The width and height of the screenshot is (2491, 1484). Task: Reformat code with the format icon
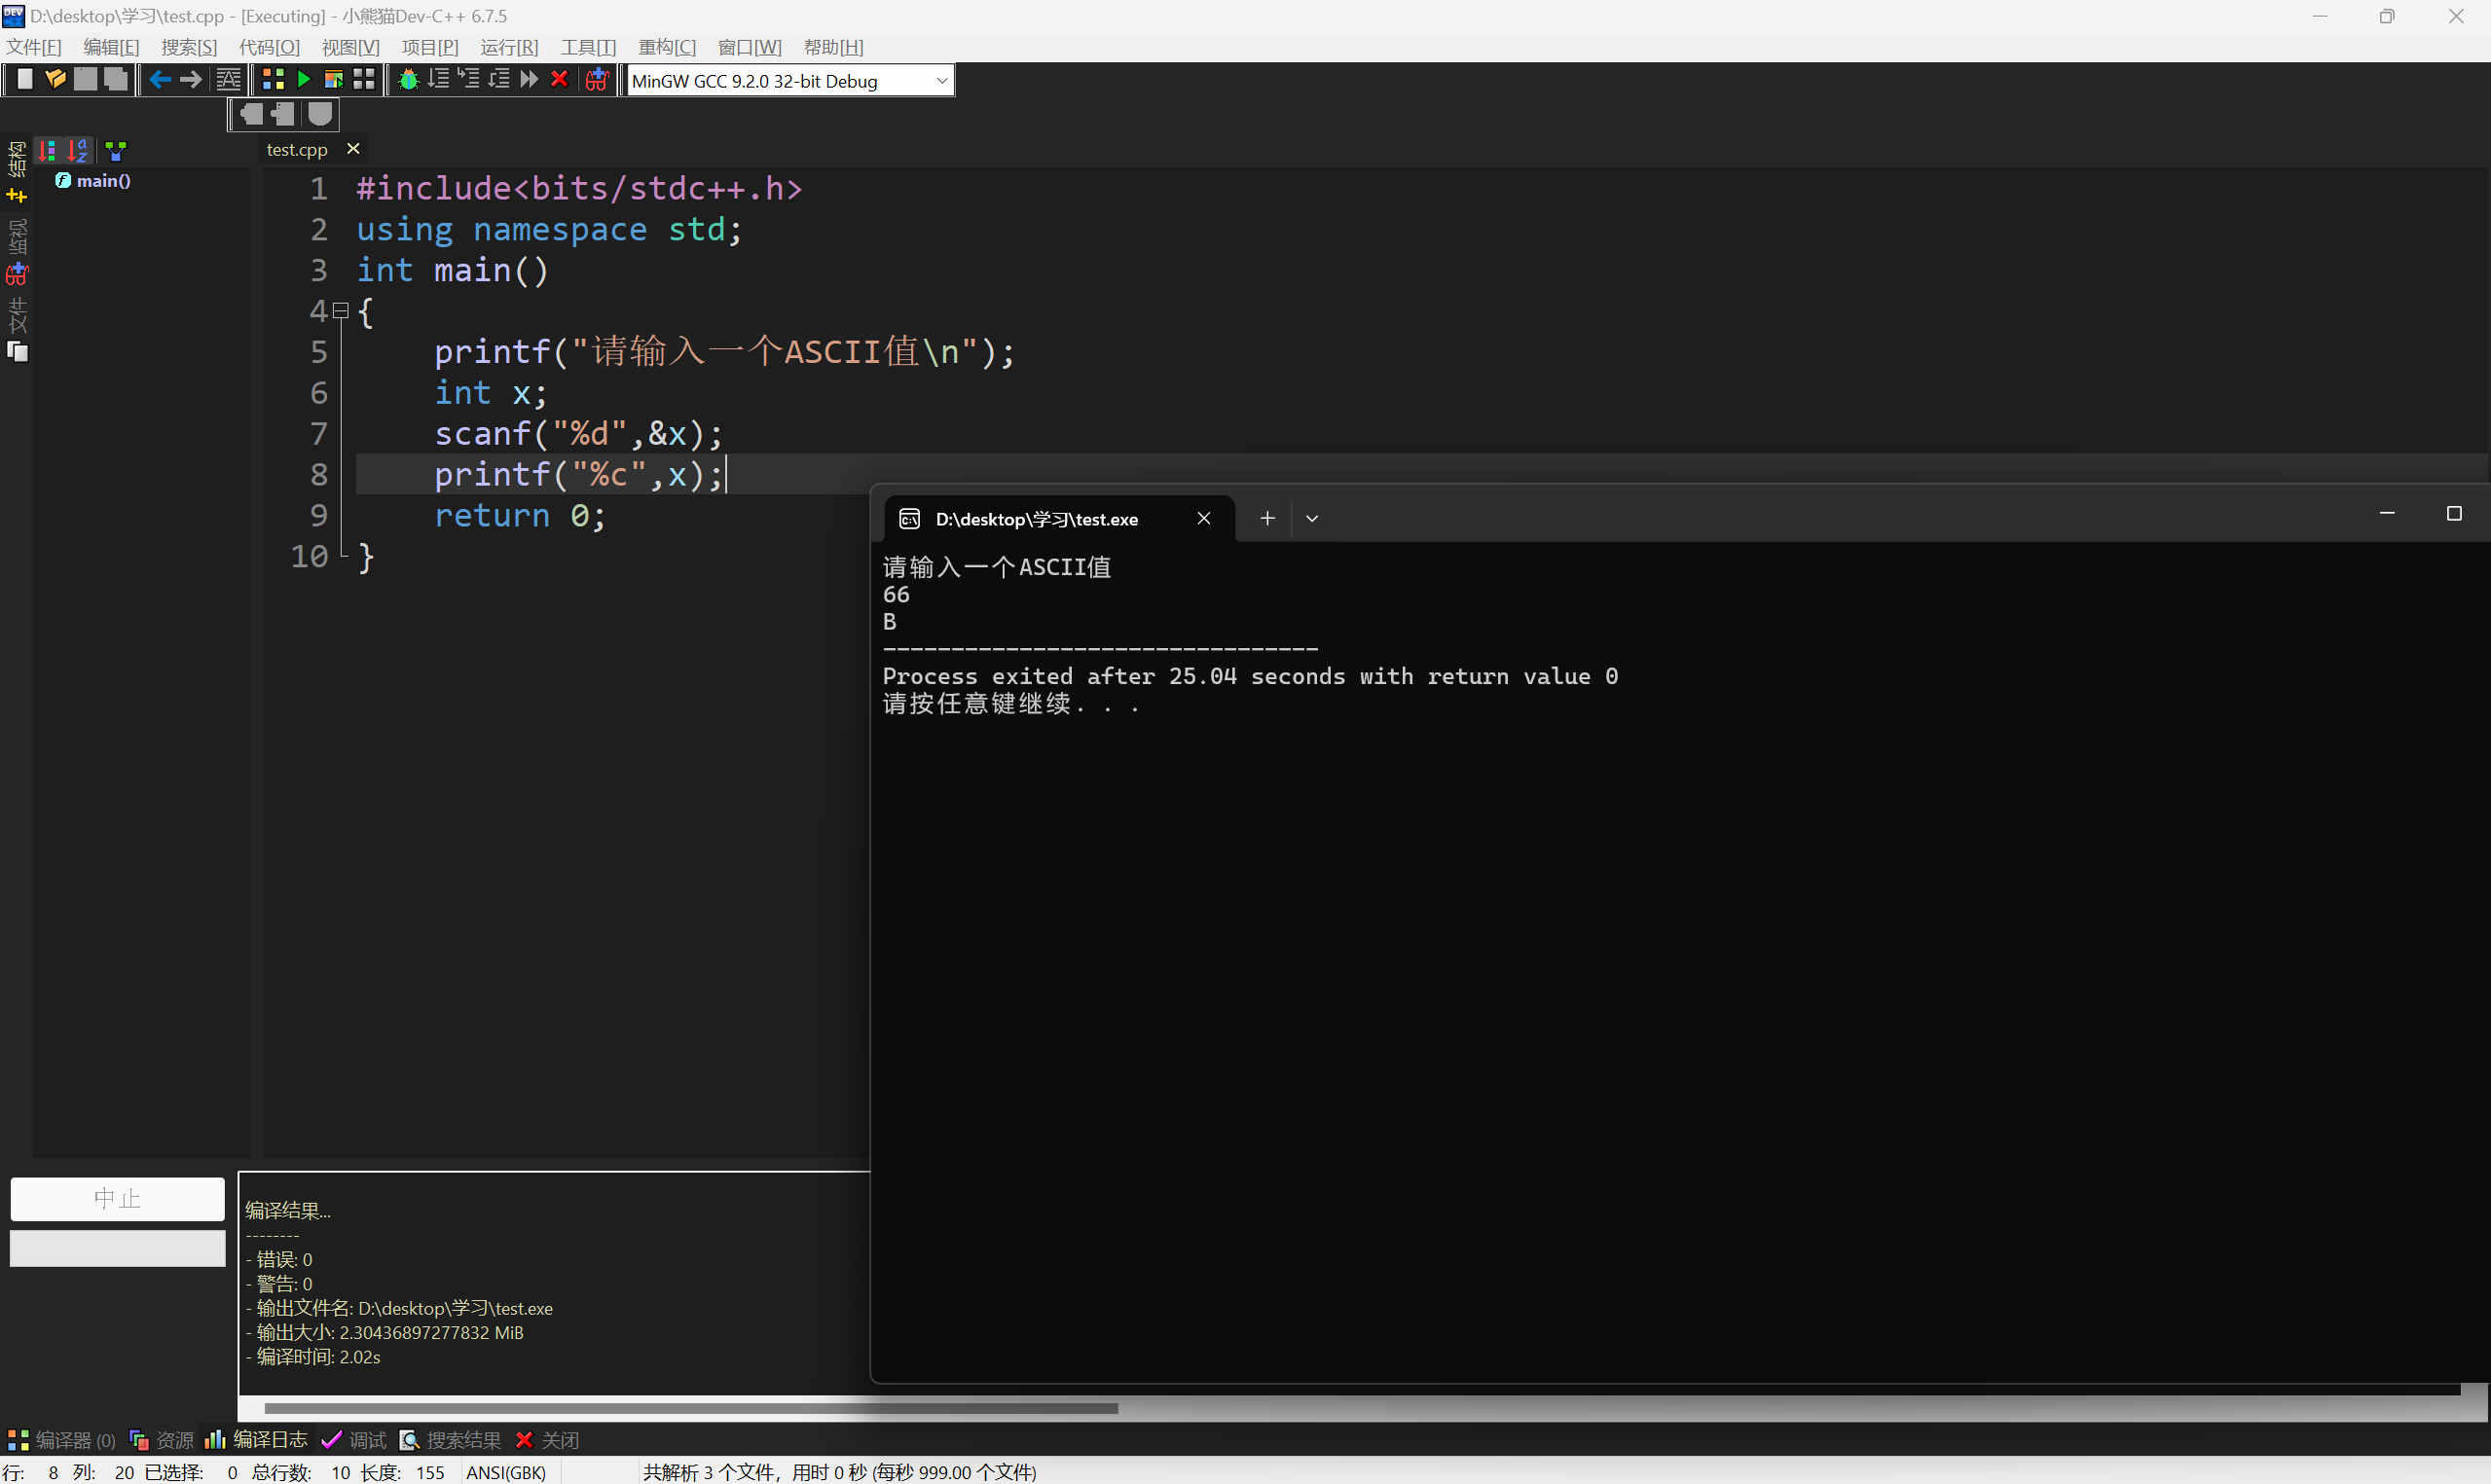[228, 80]
